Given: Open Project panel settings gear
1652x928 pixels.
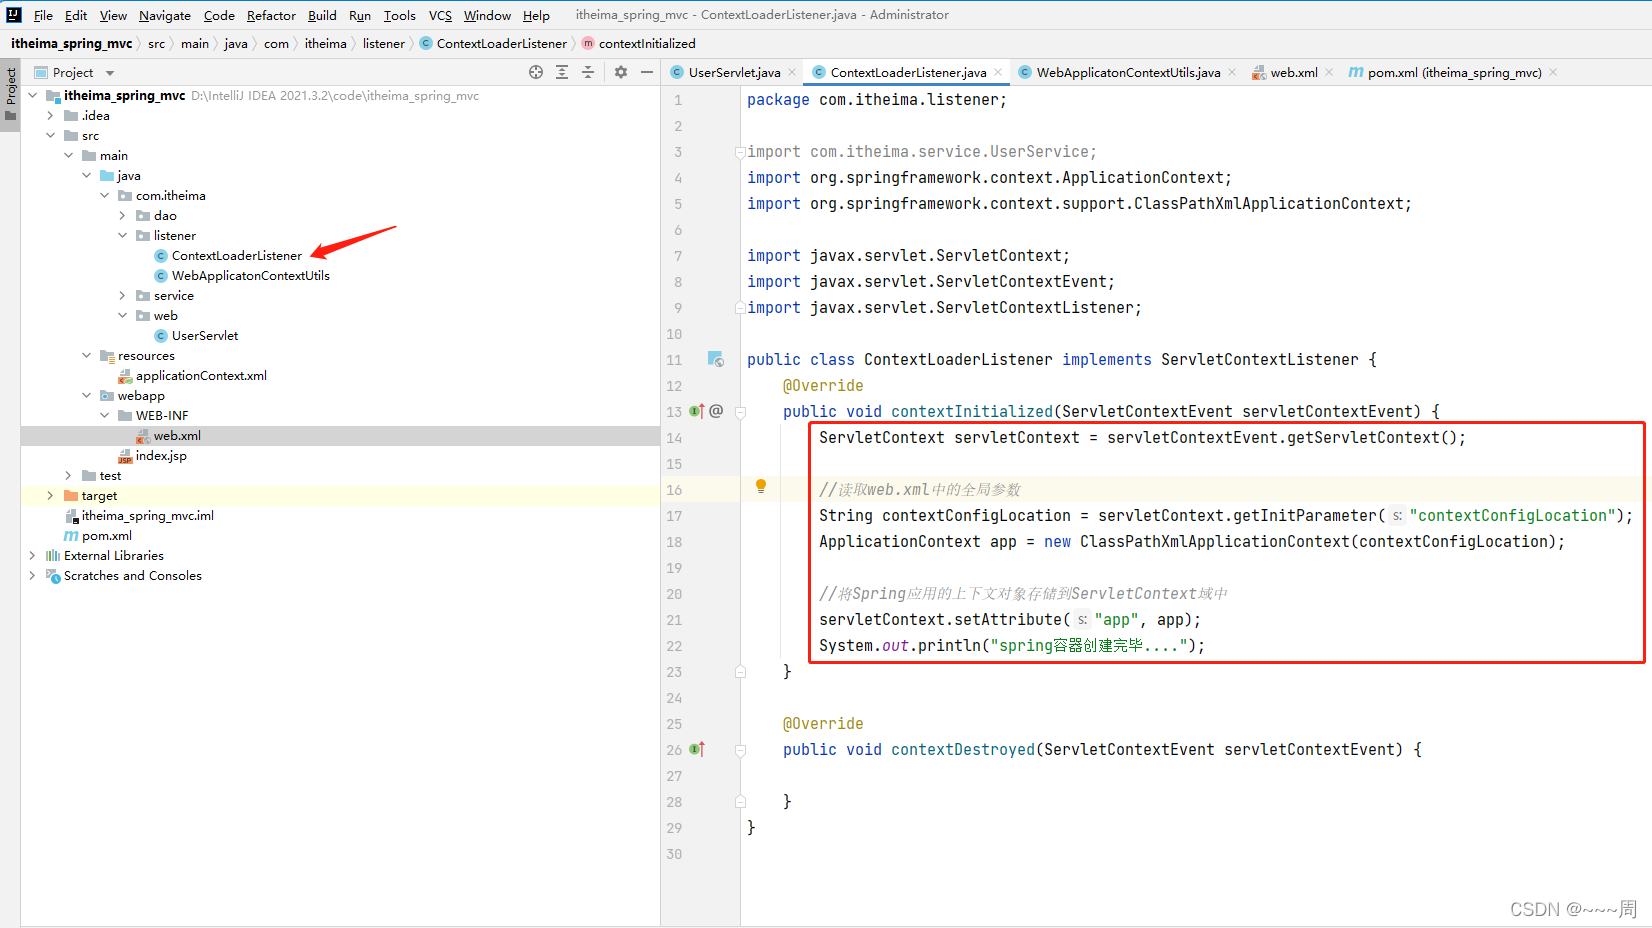Looking at the screenshot, I should point(621,72).
